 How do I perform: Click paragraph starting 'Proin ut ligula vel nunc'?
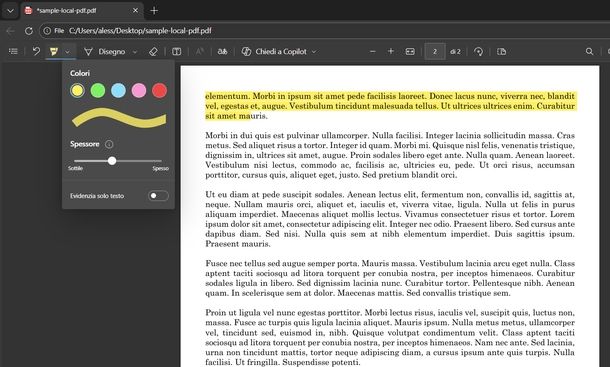click(390, 337)
